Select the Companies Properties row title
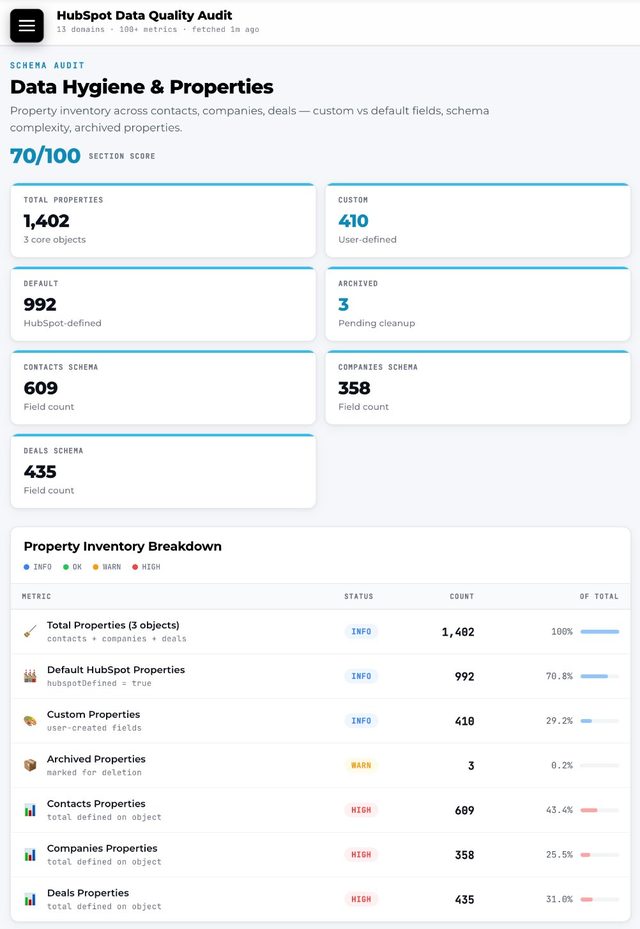The height and width of the screenshot is (929, 640). click(x=102, y=848)
